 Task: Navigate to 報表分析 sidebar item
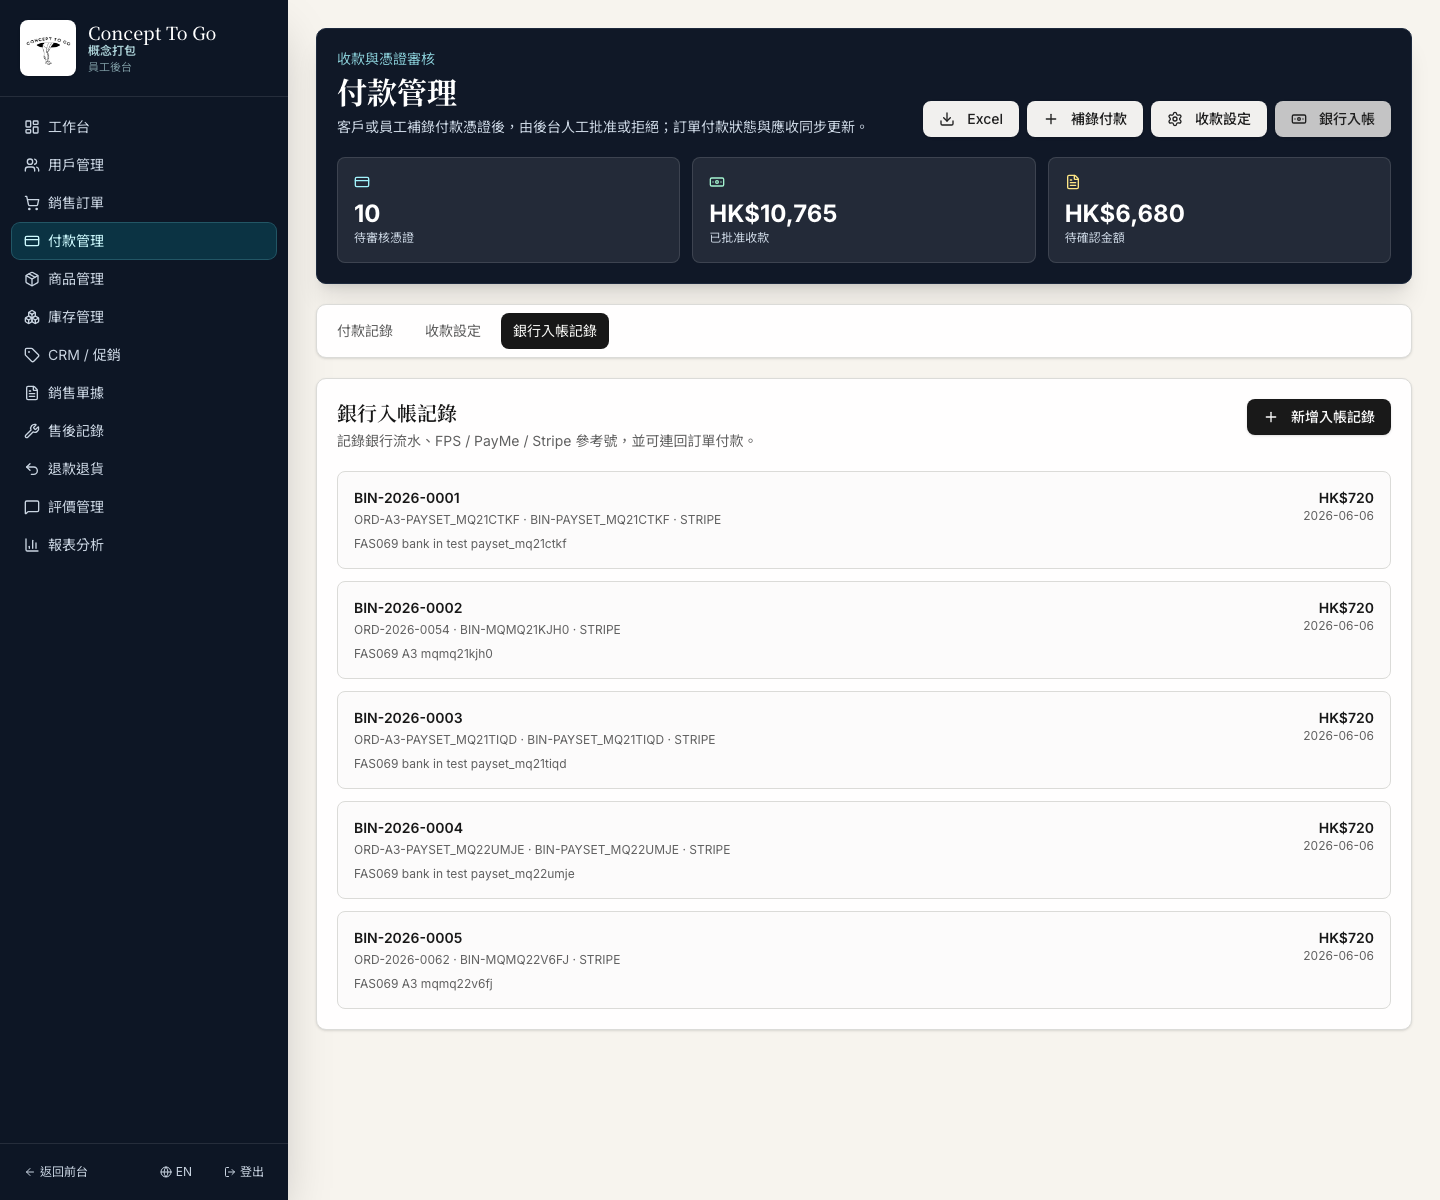click(144, 545)
